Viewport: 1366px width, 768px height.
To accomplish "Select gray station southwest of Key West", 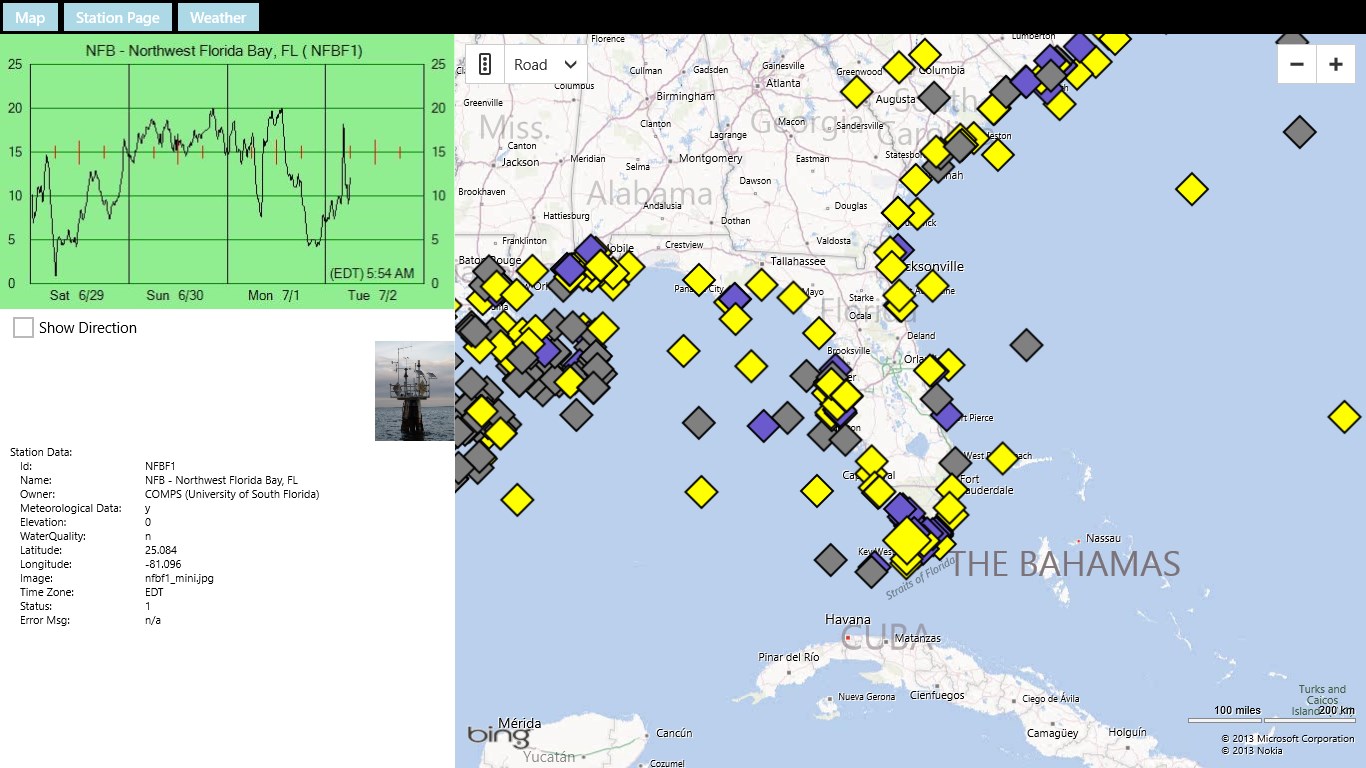I will 830,560.
